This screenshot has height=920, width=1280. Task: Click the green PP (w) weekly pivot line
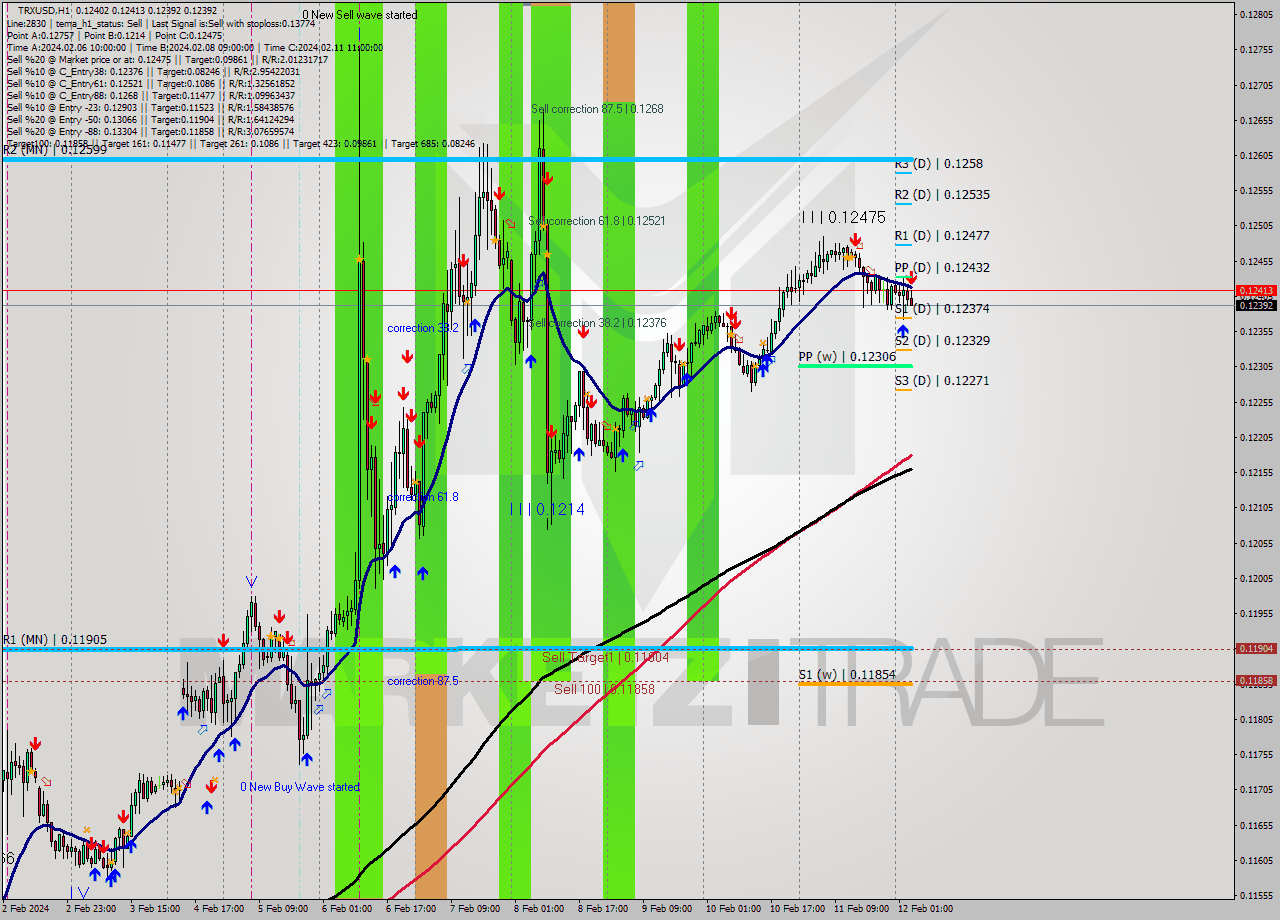pos(855,366)
